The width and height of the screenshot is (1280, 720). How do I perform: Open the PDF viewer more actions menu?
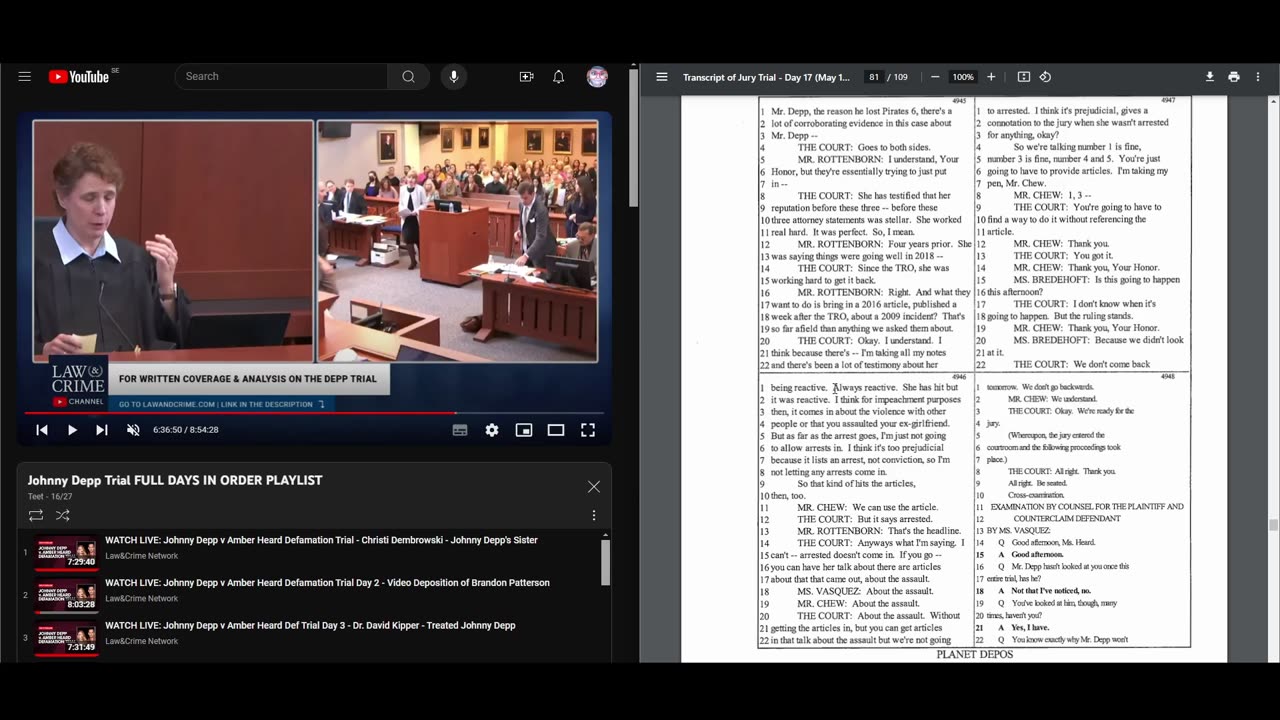(x=1258, y=77)
